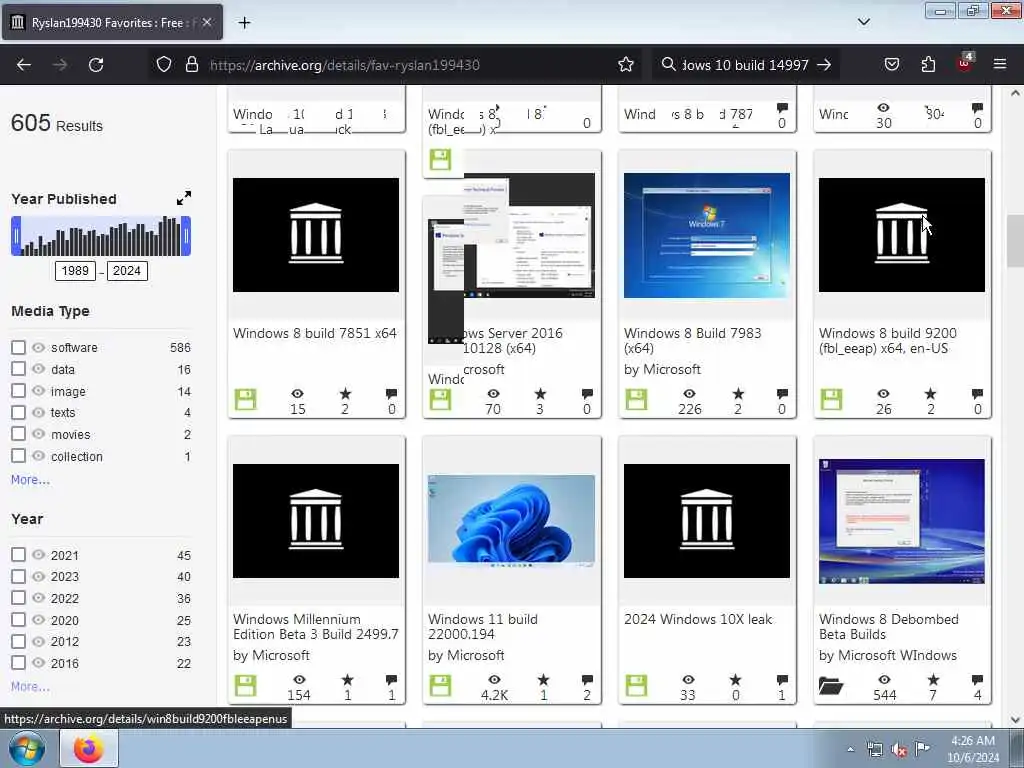Viewport: 1024px width, 768px height.
Task: Open Windows 8 Build 7983 (x64) title
Action: coord(692,340)
